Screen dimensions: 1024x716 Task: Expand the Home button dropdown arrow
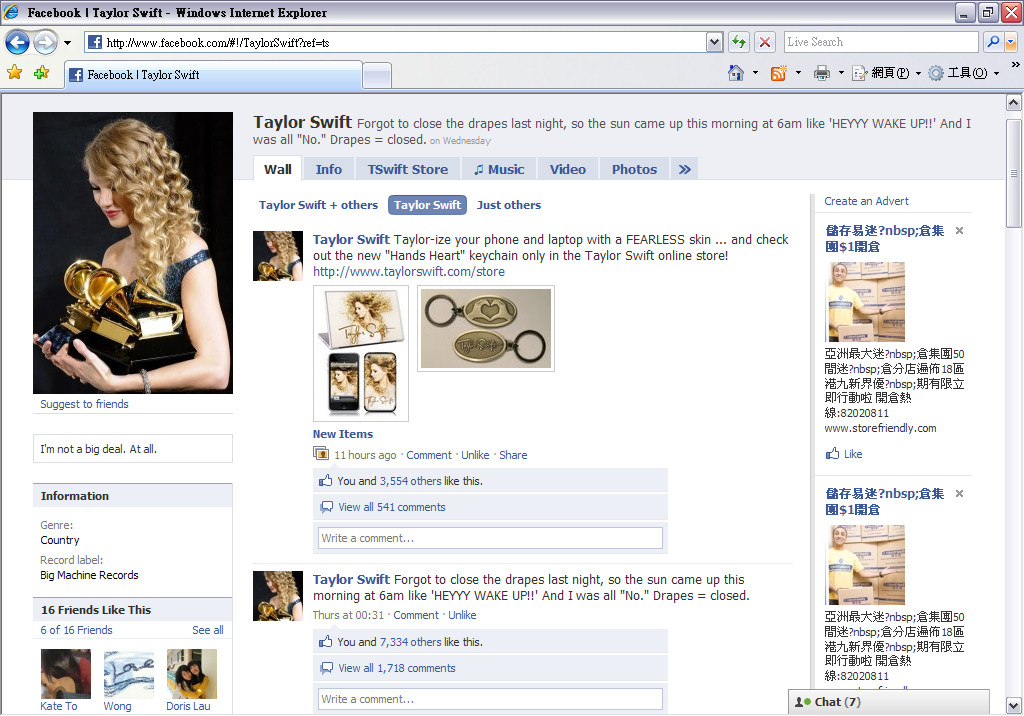pos(756,73)
